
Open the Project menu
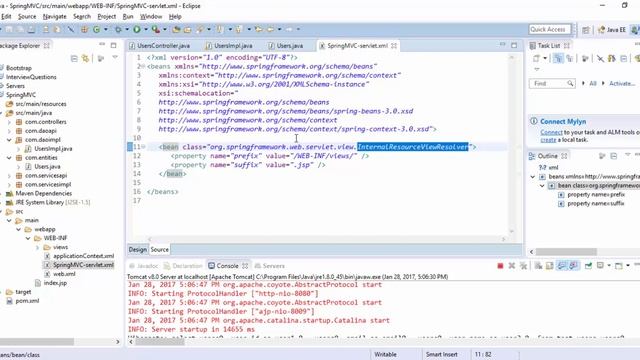(x=107, y=17)
